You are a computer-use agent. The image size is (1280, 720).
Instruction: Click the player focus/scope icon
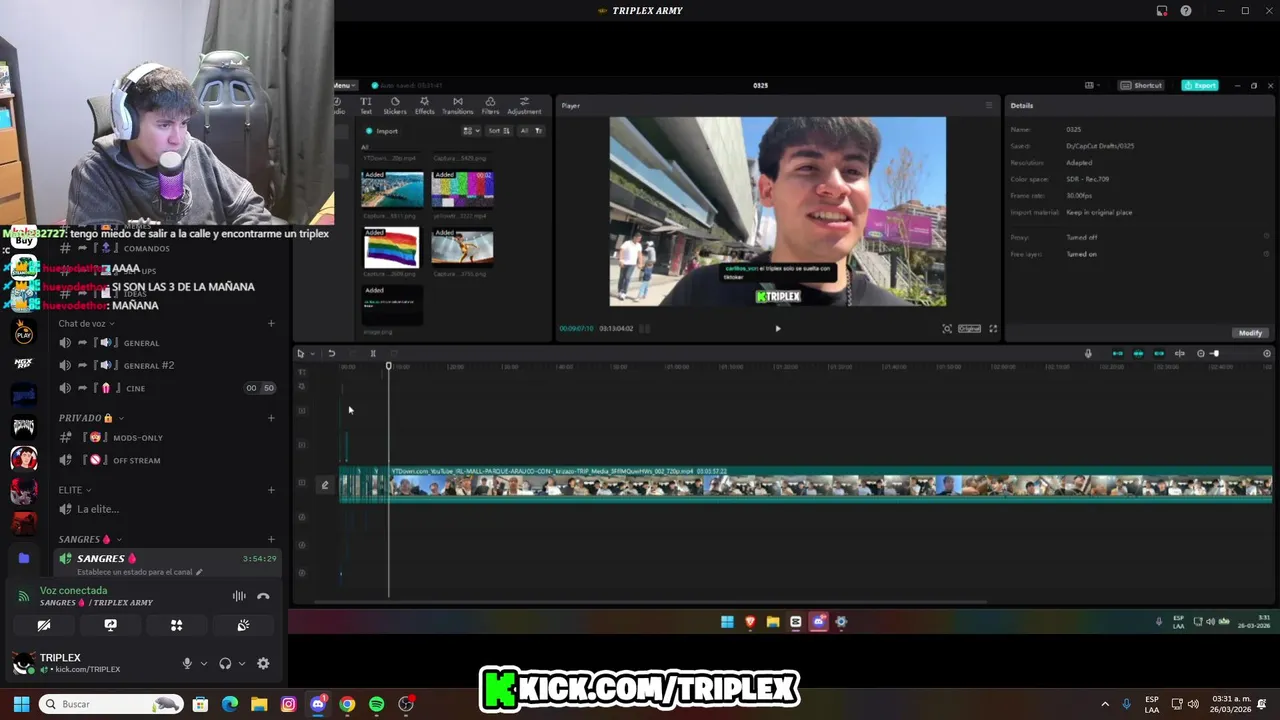click(x=947, y=328)
